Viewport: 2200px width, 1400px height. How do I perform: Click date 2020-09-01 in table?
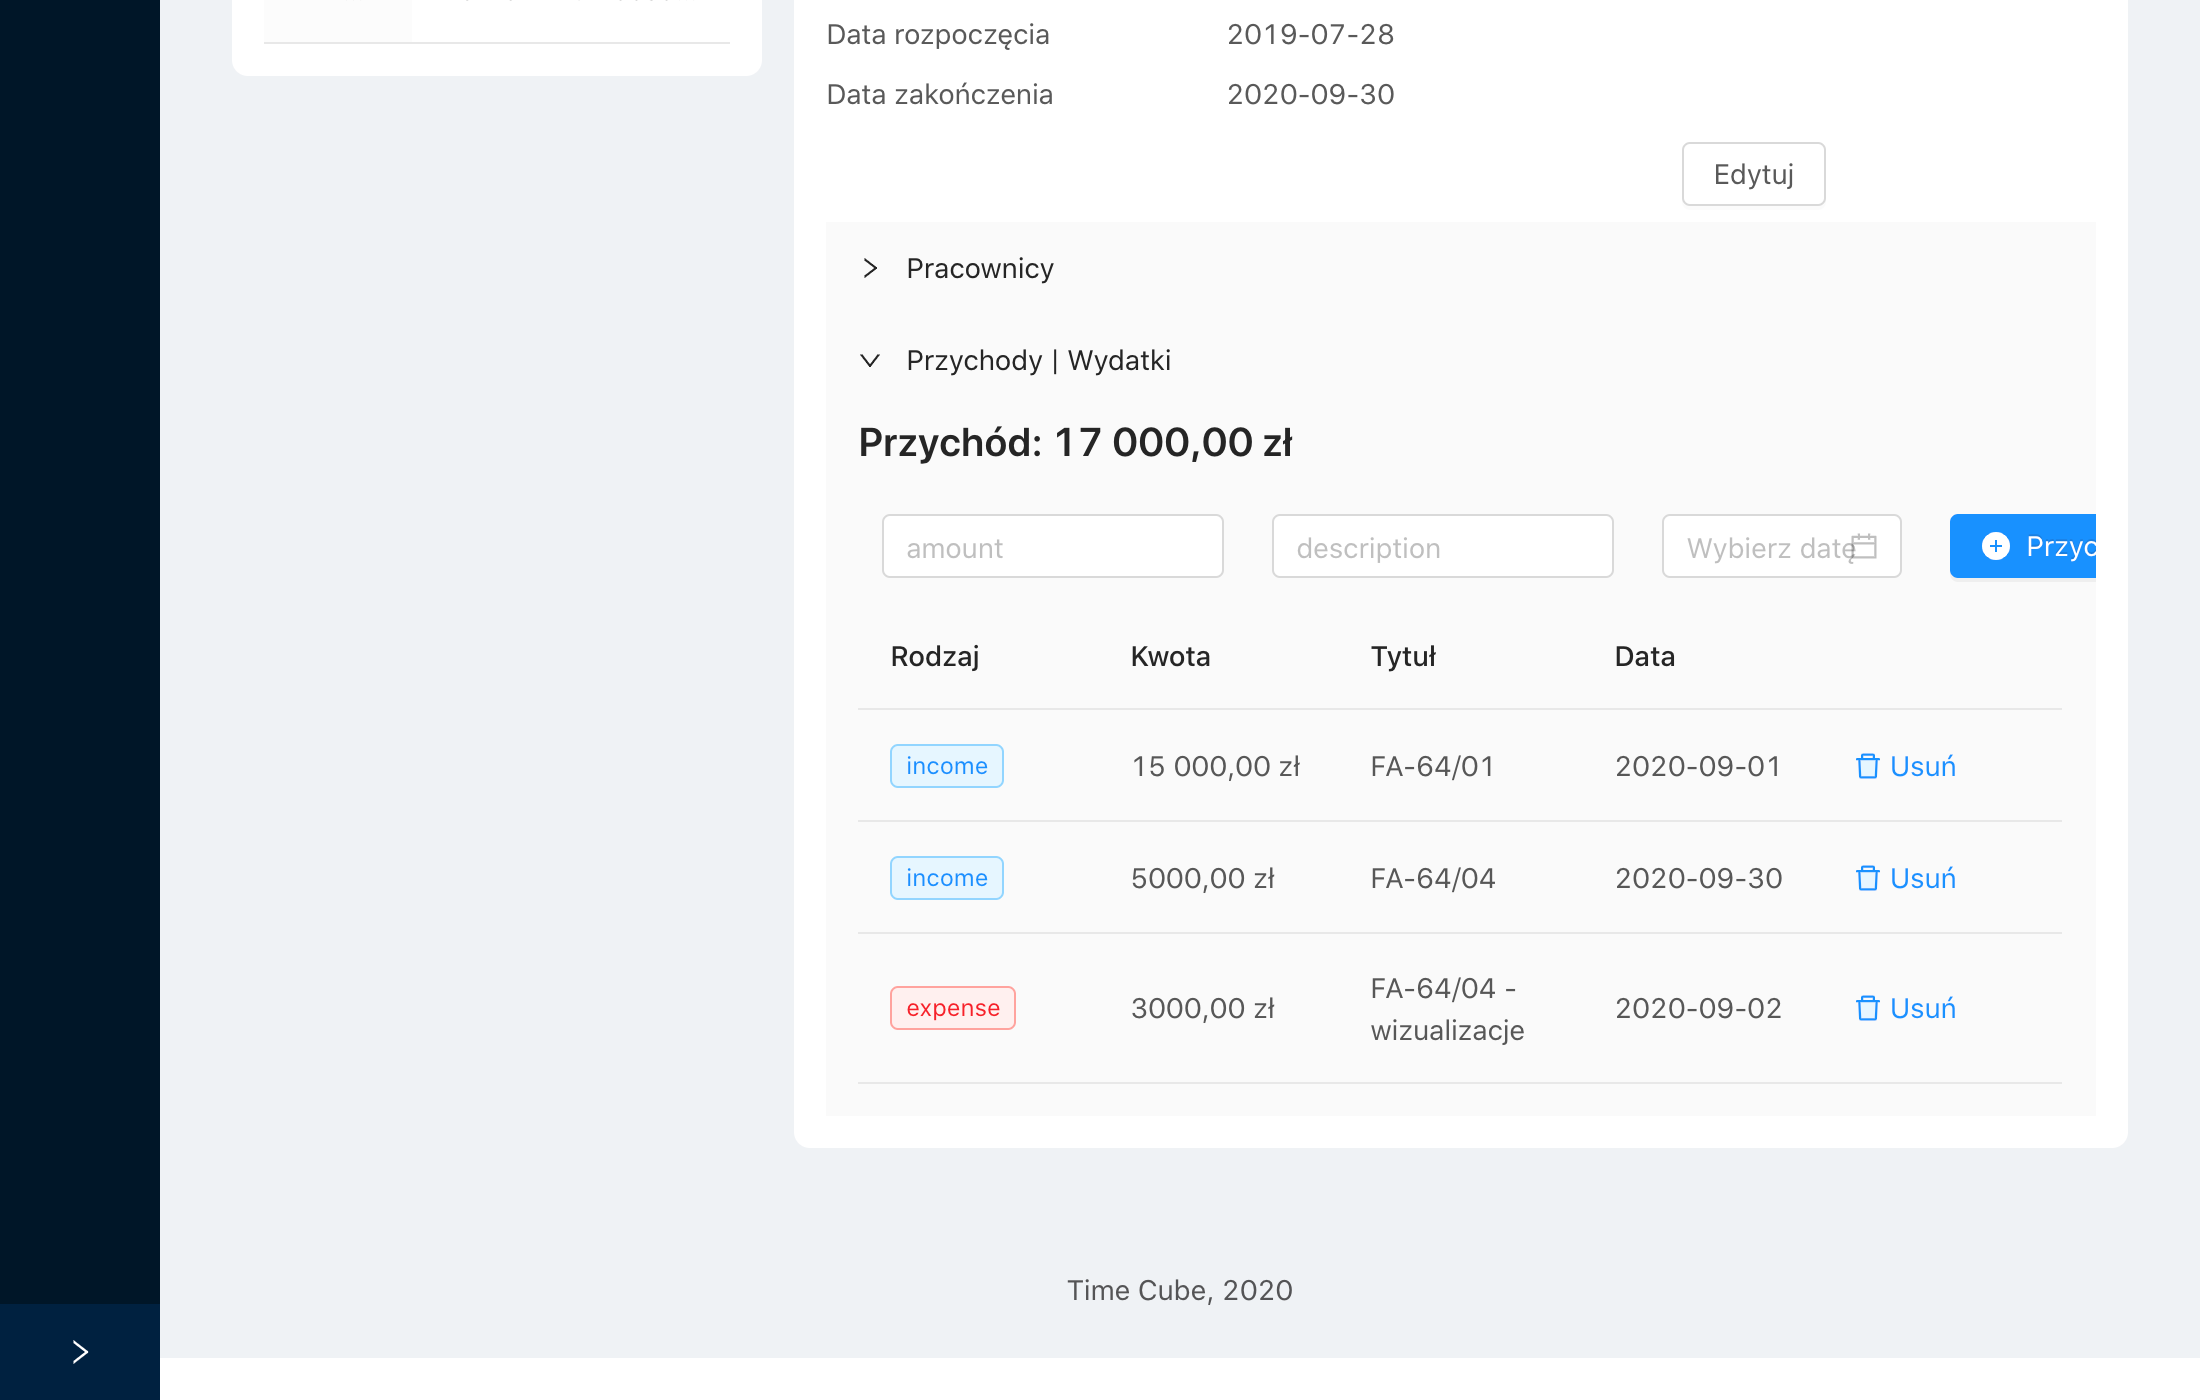coord(1698,766)
